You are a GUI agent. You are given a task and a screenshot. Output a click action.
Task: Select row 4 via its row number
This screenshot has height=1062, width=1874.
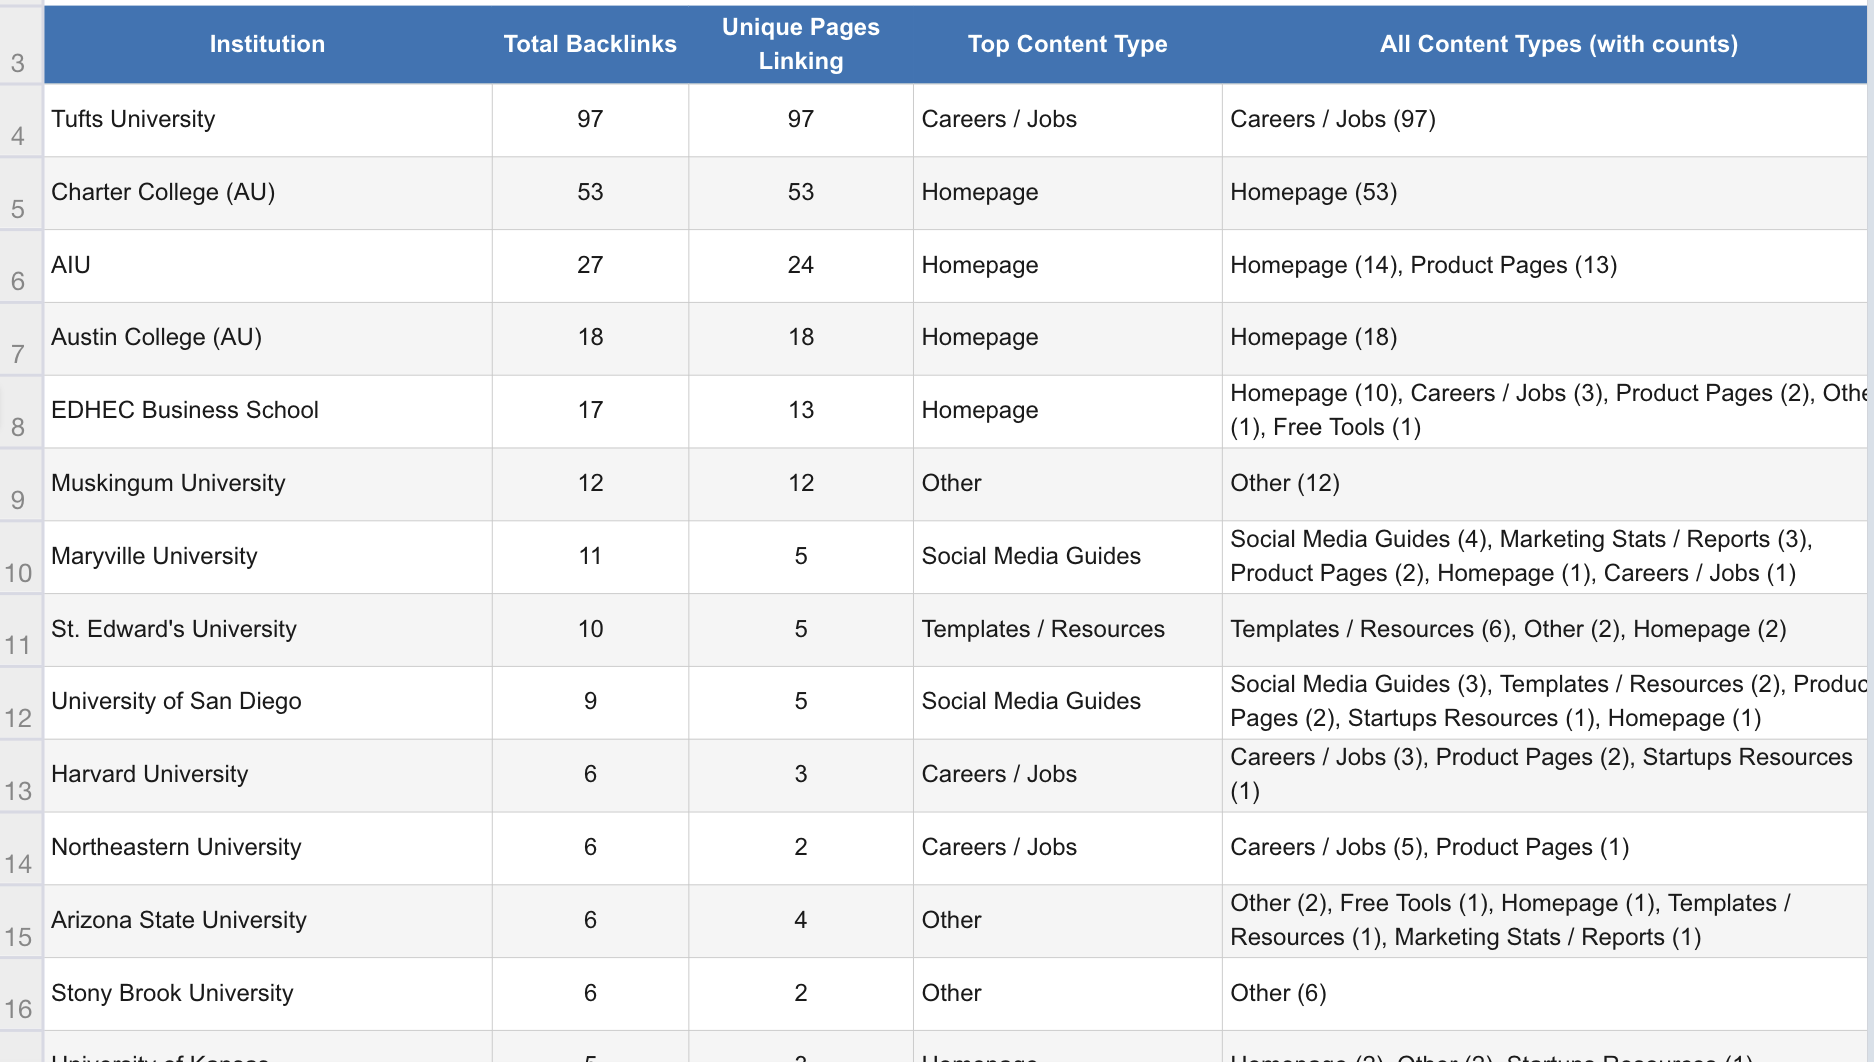(19, 122)
